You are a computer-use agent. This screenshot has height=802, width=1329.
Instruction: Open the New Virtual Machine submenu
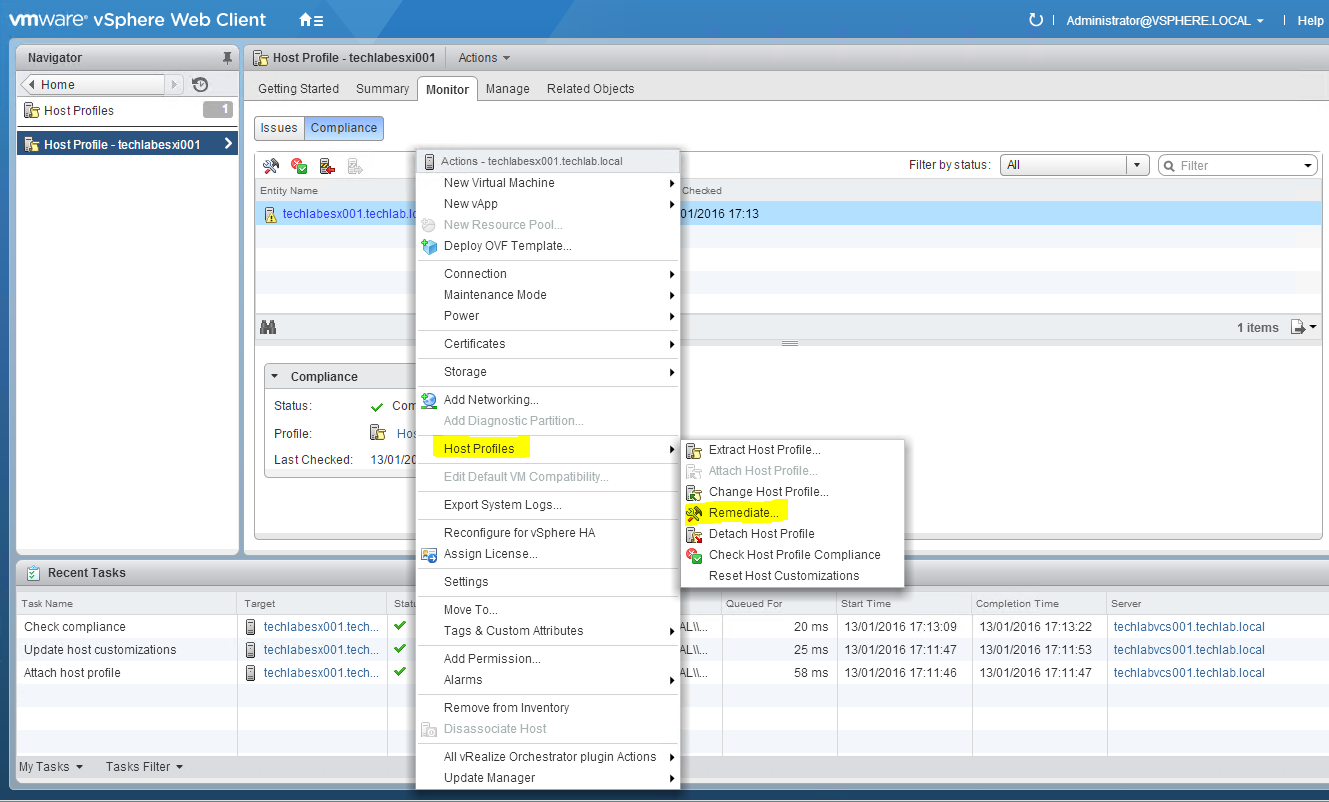click(548, 183)
